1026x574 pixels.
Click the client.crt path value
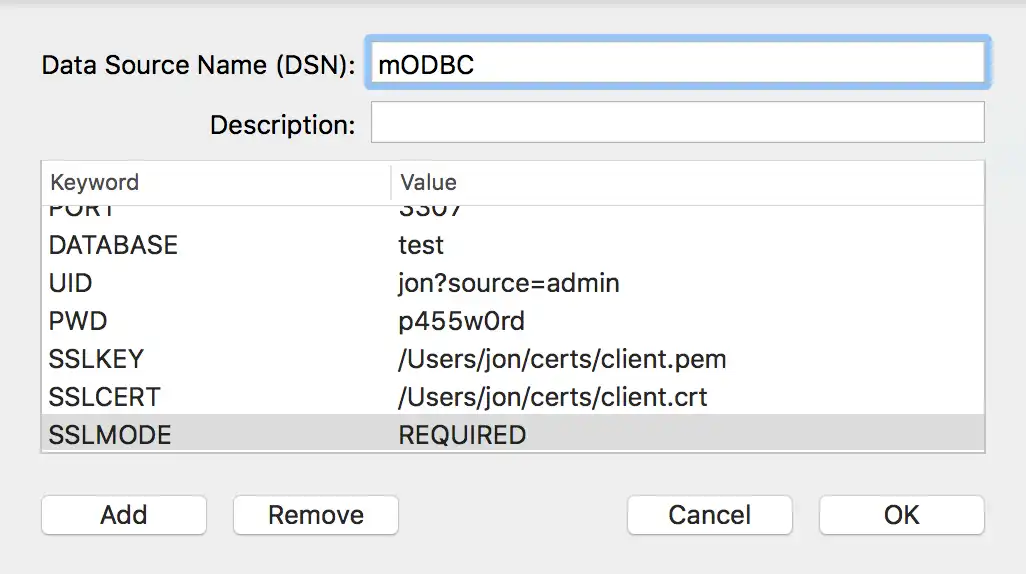(x=553, y=397)
